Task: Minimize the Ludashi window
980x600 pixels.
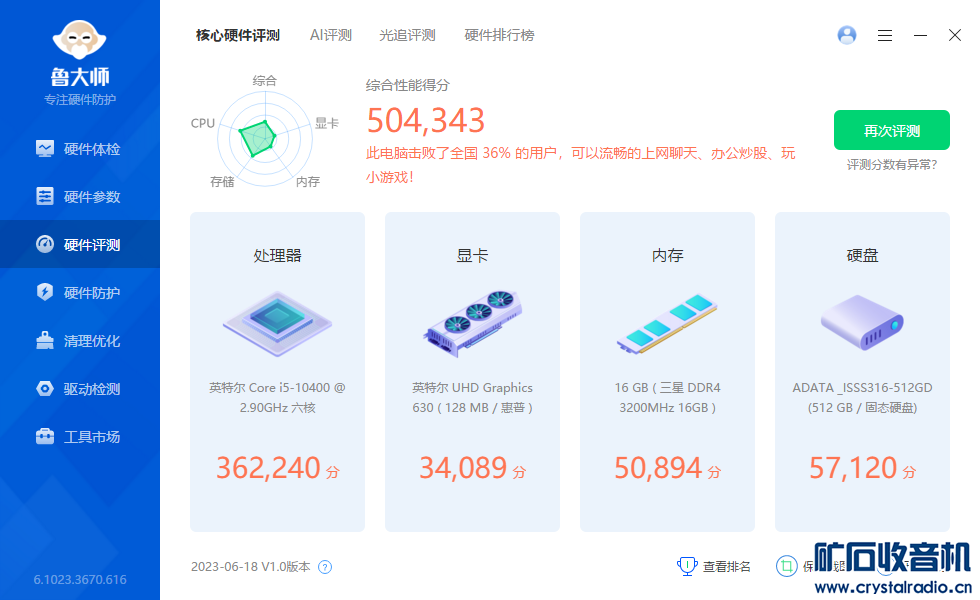Action: (x=920, y=36)
